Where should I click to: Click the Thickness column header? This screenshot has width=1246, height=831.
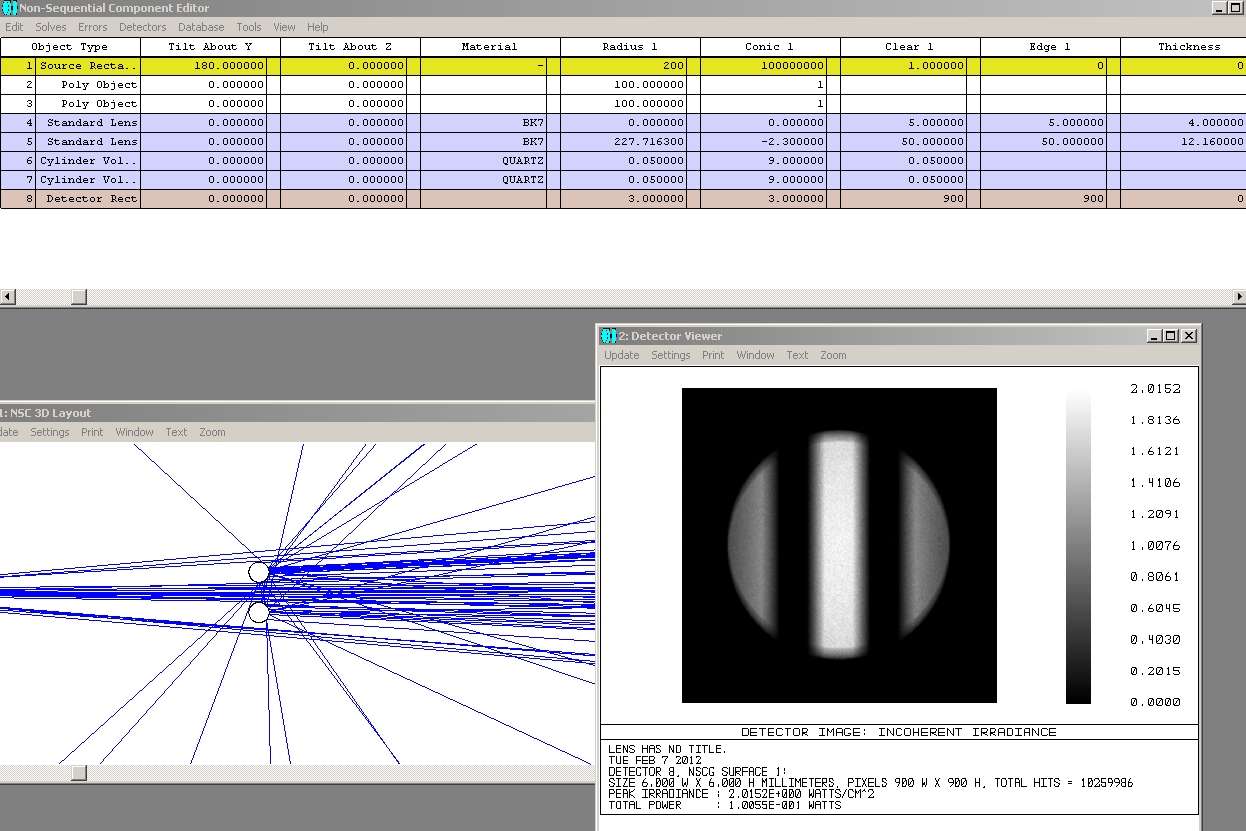point(1183,47)
